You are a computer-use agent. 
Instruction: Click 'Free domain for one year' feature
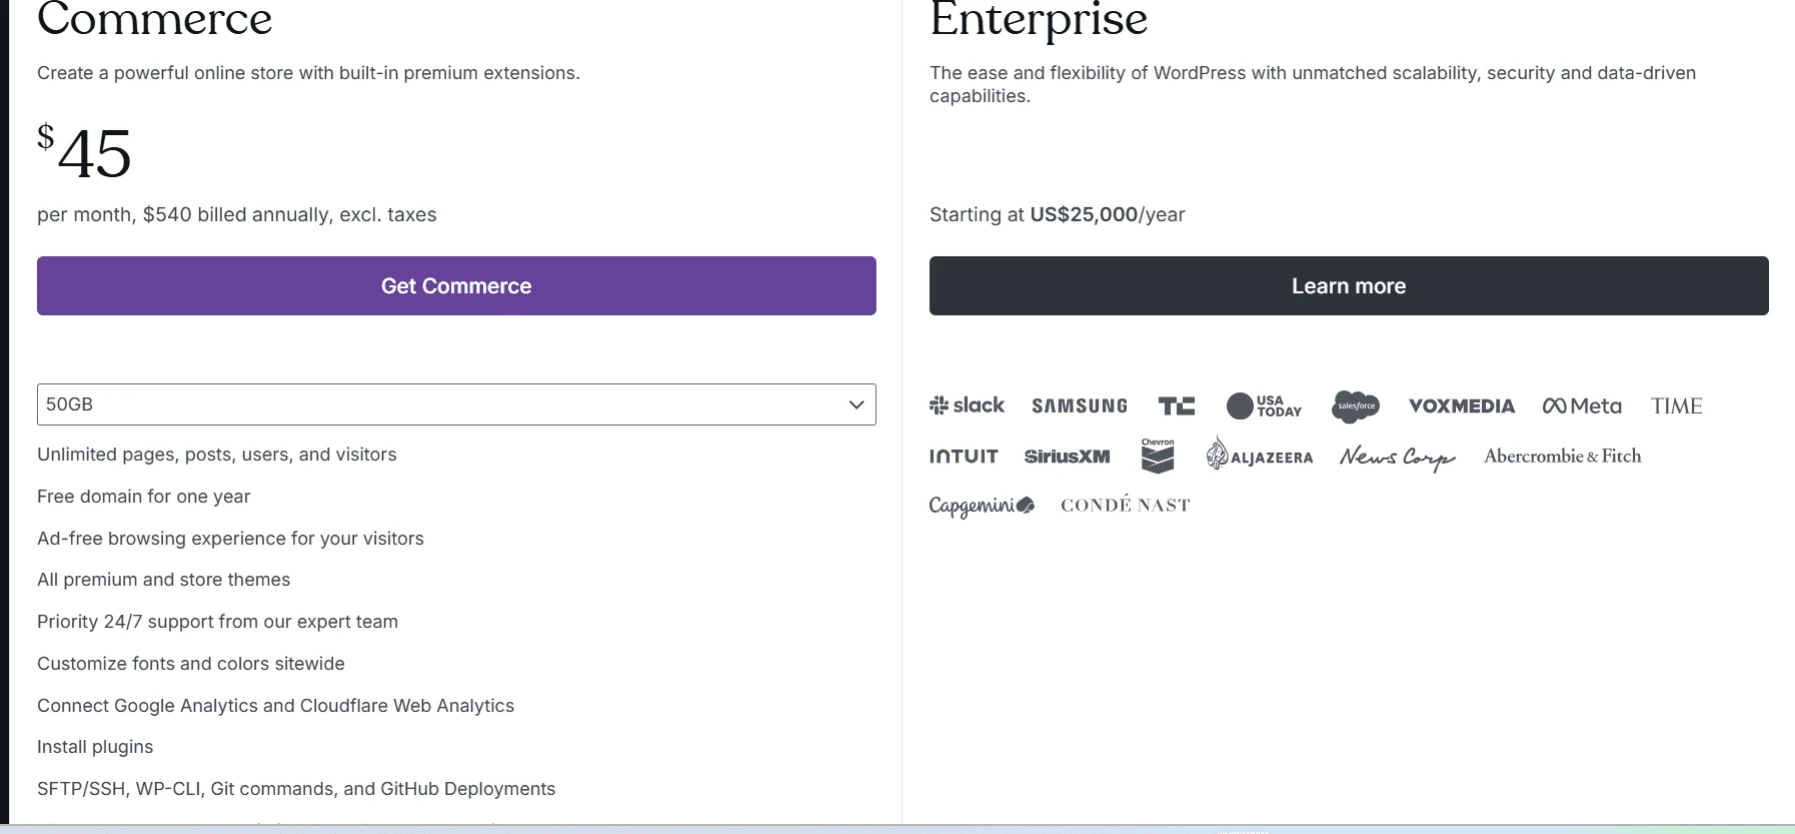144,496
